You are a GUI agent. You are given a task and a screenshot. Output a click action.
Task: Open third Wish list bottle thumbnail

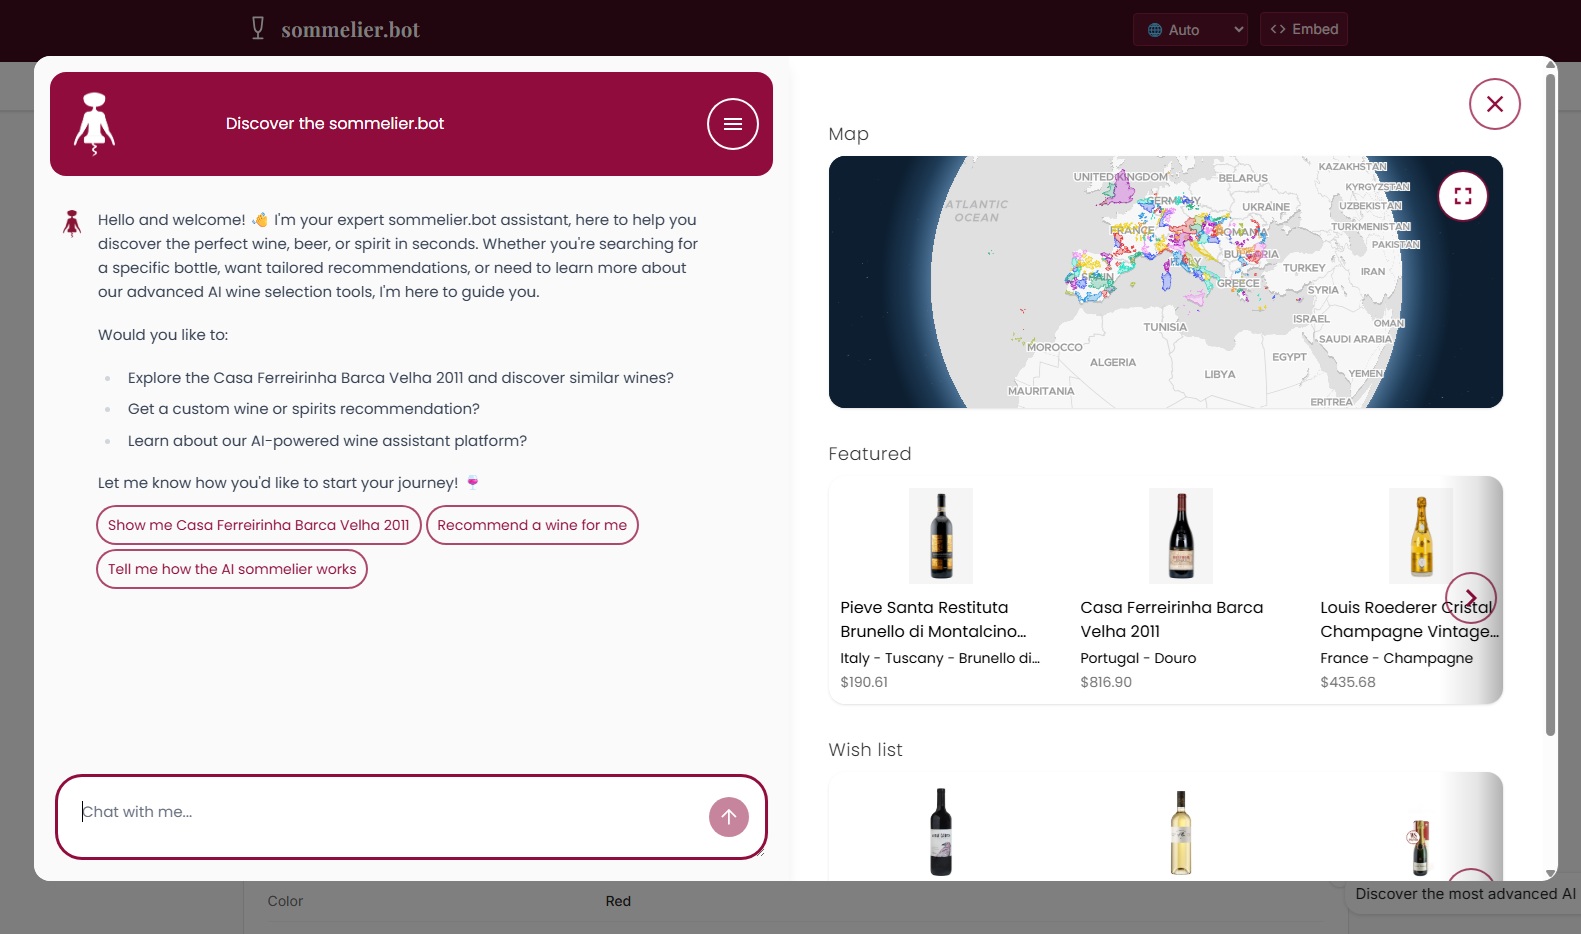point(1420,846)
